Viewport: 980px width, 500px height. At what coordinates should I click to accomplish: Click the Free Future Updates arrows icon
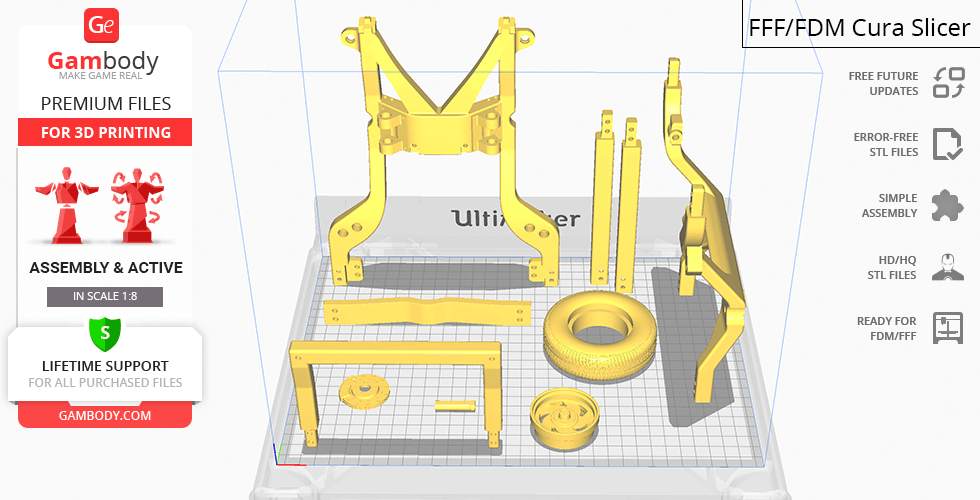tap(948, 83)
